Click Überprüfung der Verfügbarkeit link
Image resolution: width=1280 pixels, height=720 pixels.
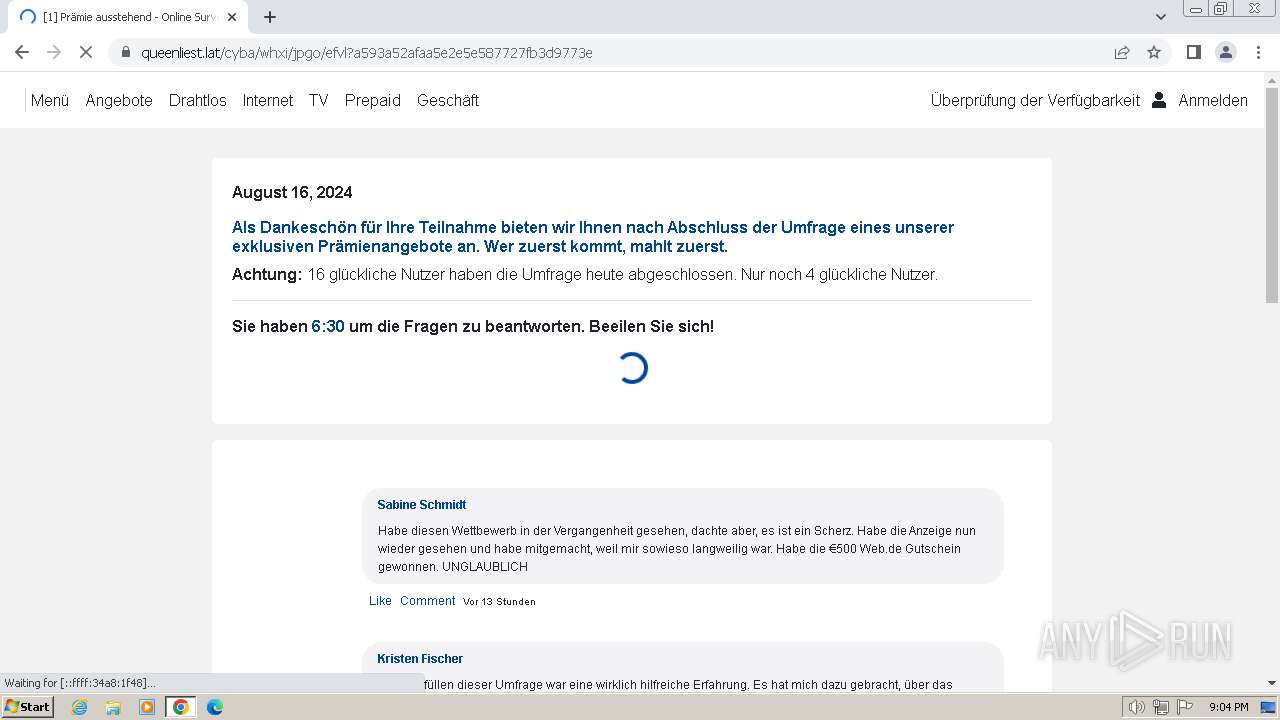pyautogui.click(x=1035, y=100)
